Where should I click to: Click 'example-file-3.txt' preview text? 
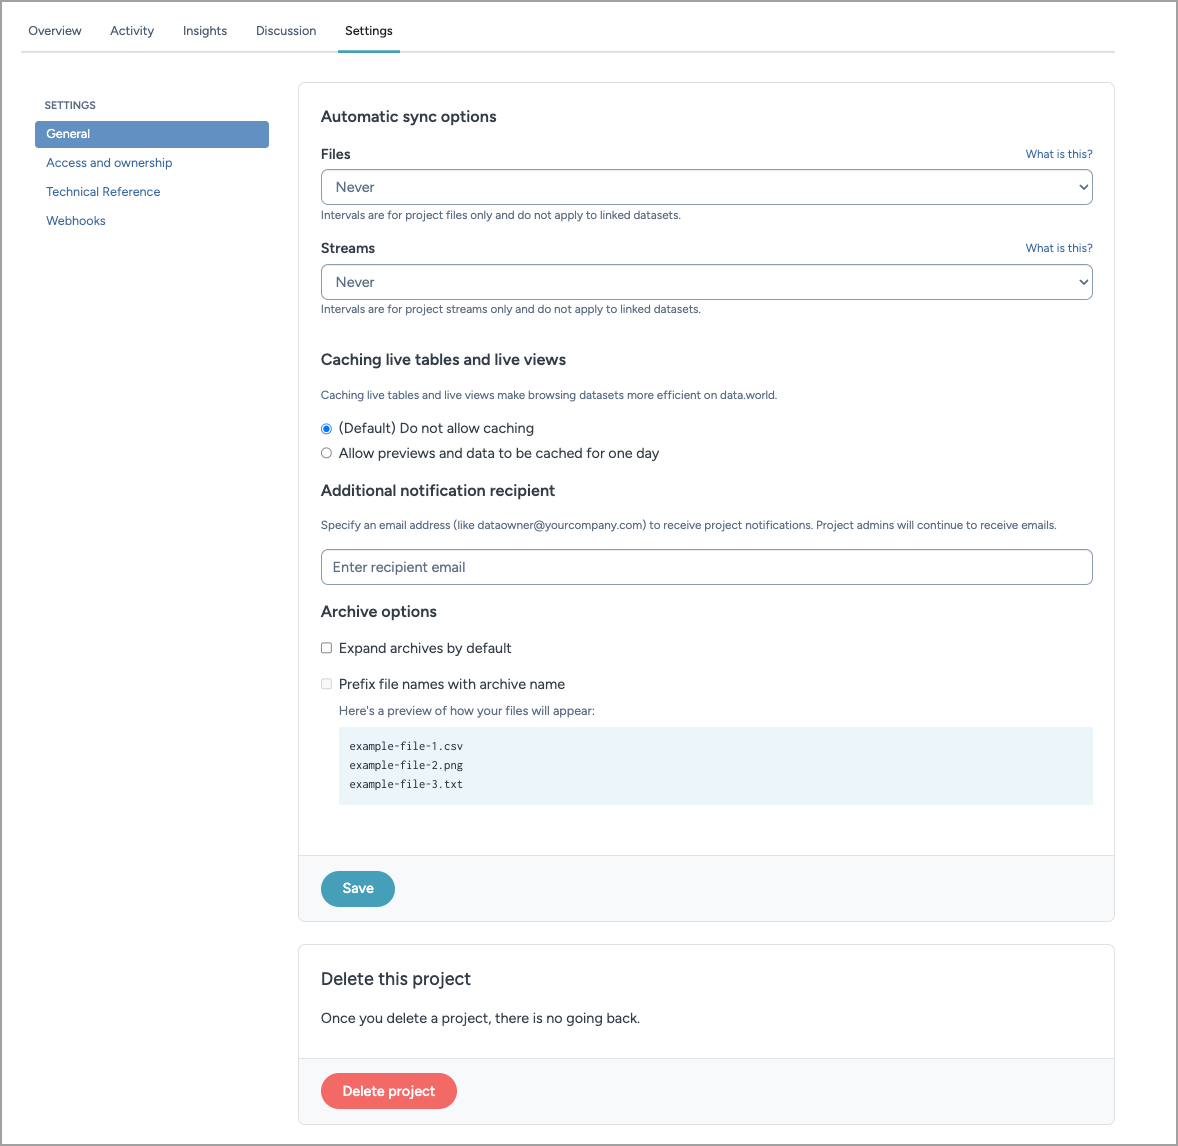coord(406,784)
